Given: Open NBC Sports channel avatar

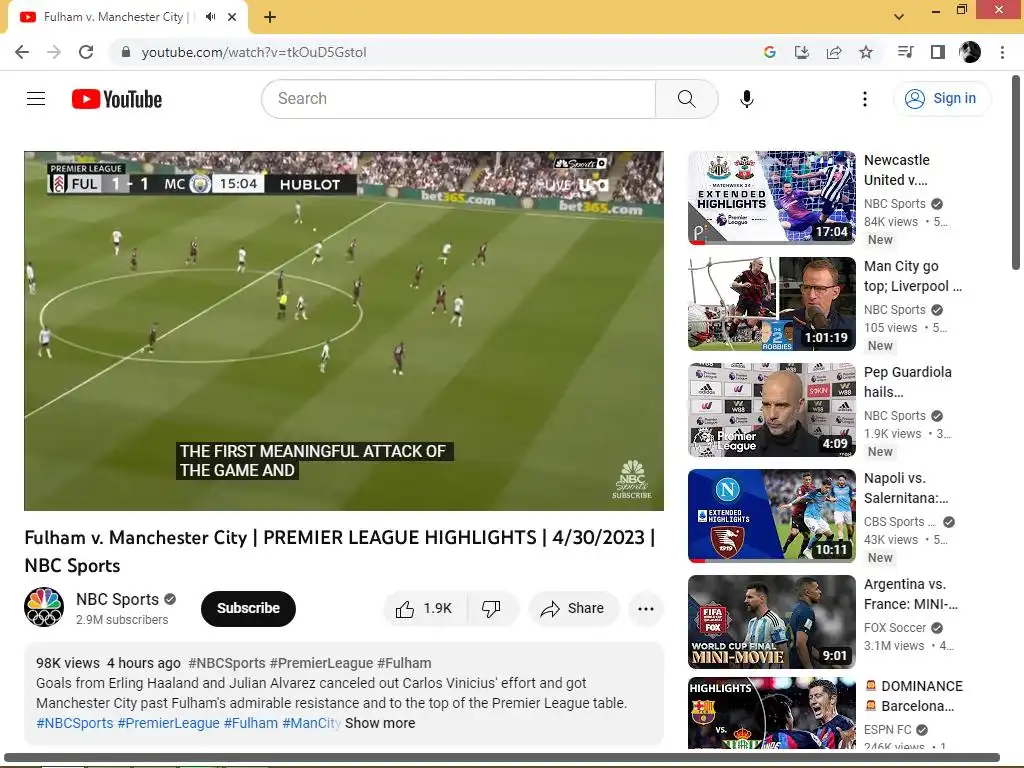Looking at the screenshot, I should [44, 607].
